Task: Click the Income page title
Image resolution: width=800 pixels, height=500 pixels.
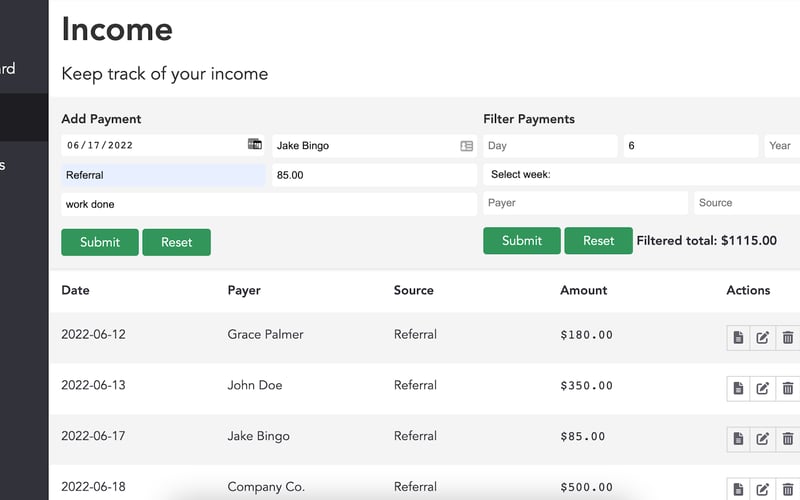Action: 117,29
